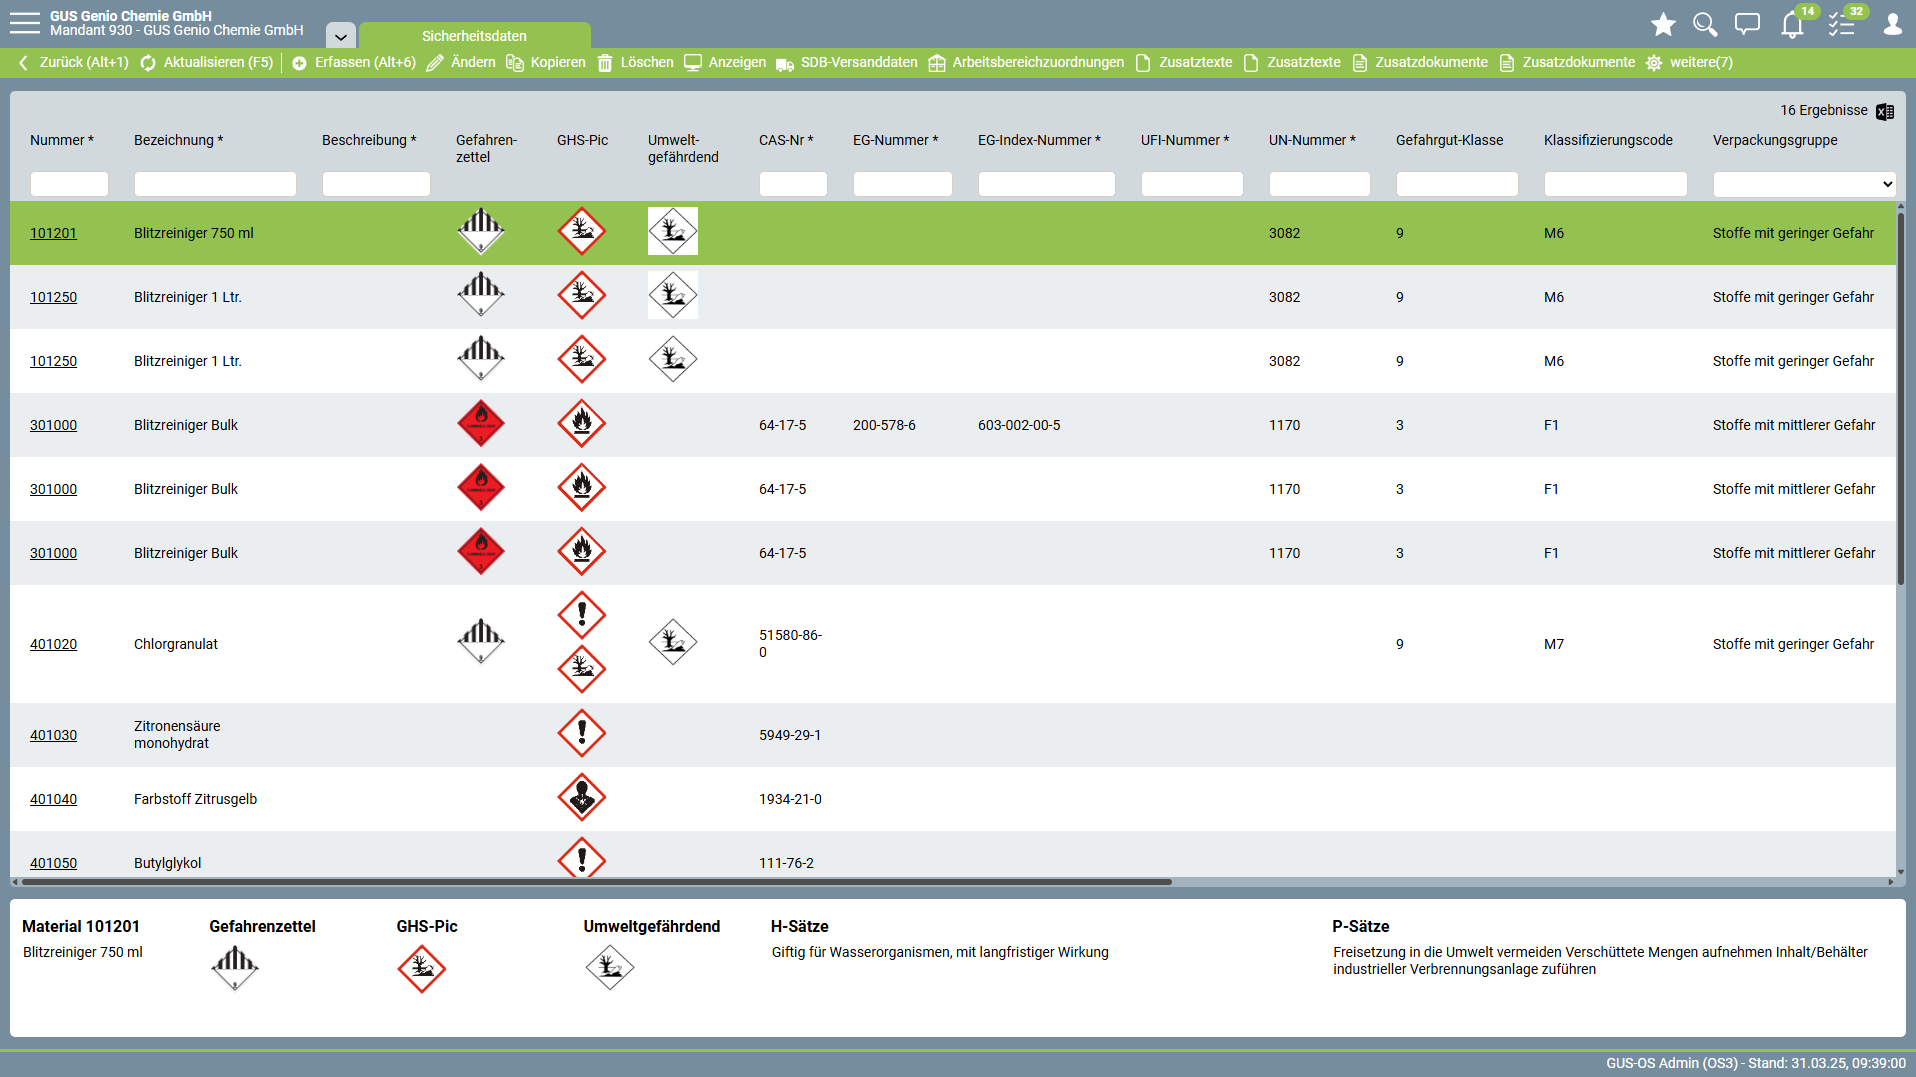Open the Verpackungsgruppe filter dropdown
This screenshot has width=1916, height=1077.
point(1804,184)
